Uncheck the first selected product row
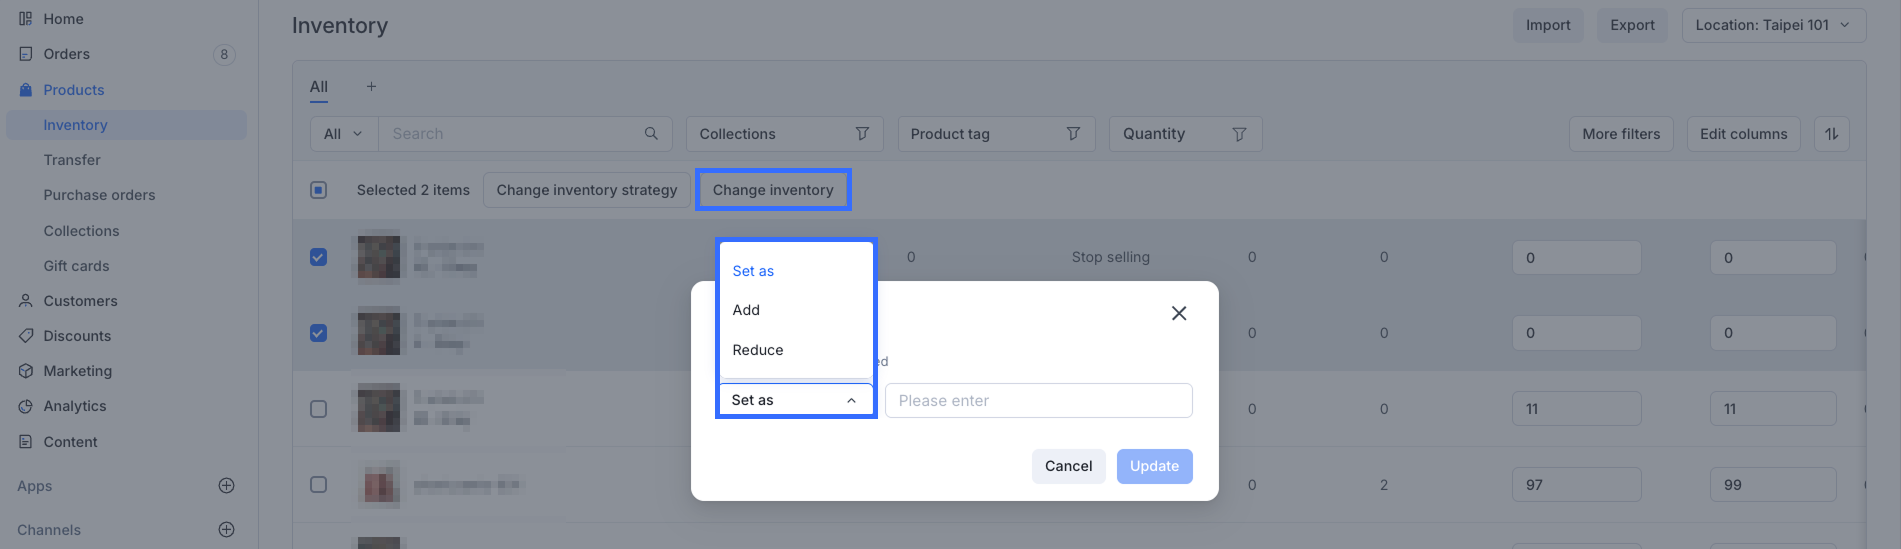 pyautogui.click(x=318, y=257)
